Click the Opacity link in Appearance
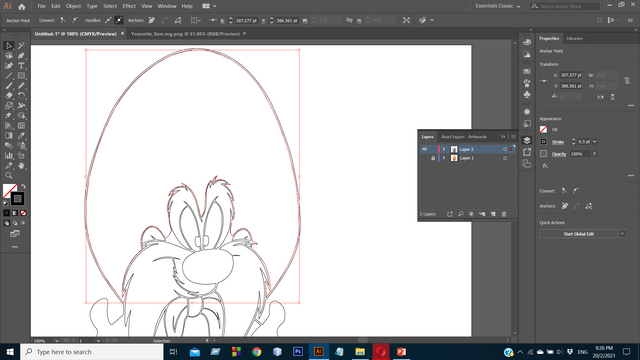The height and width of the screenshot is (360, 640). coord(559,154)
